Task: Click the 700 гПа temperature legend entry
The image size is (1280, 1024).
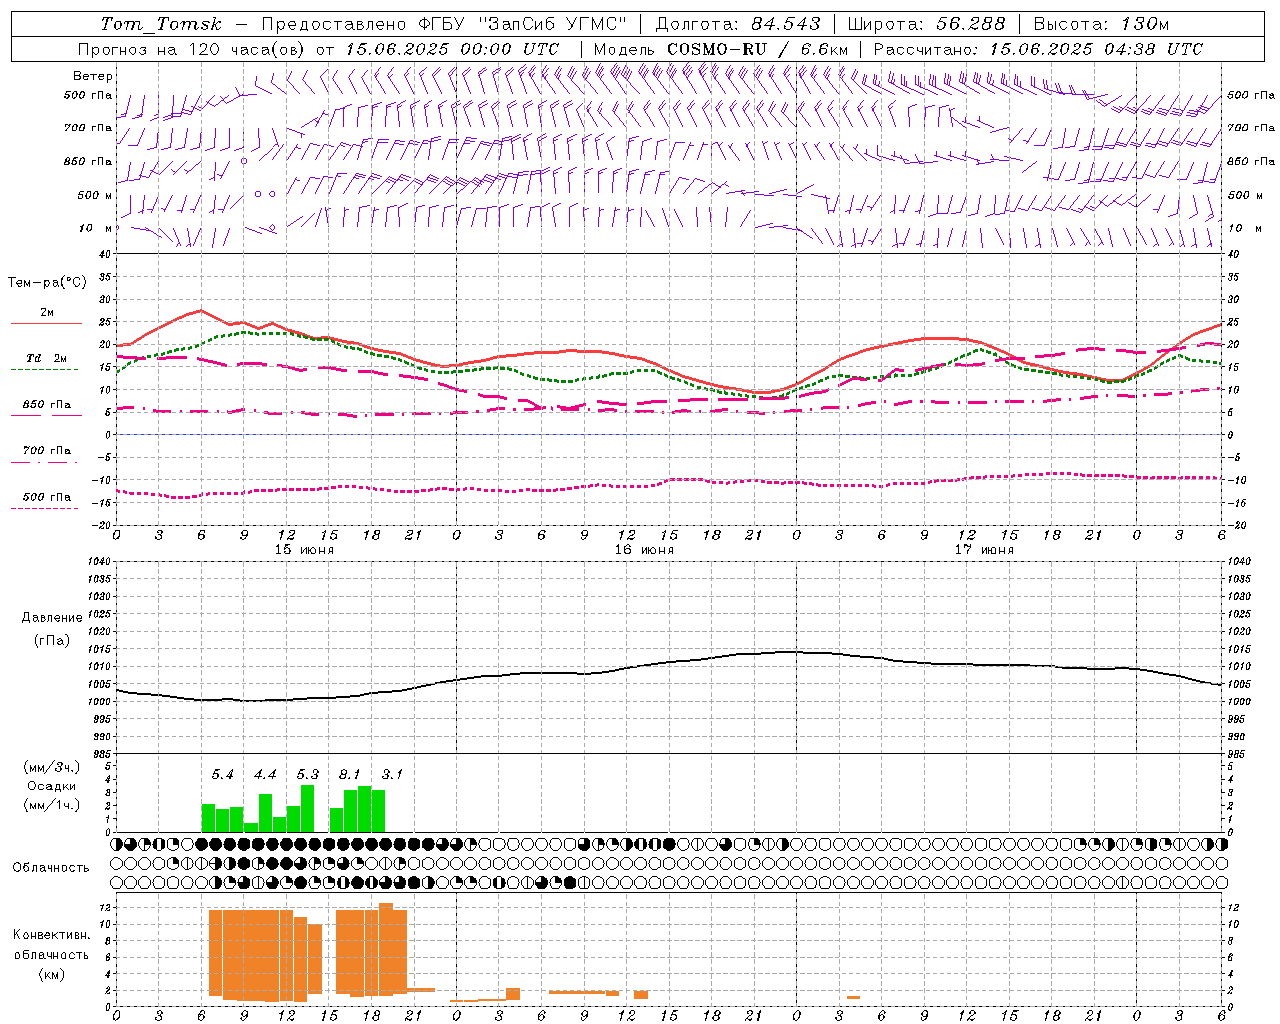Action: point(46,454)
